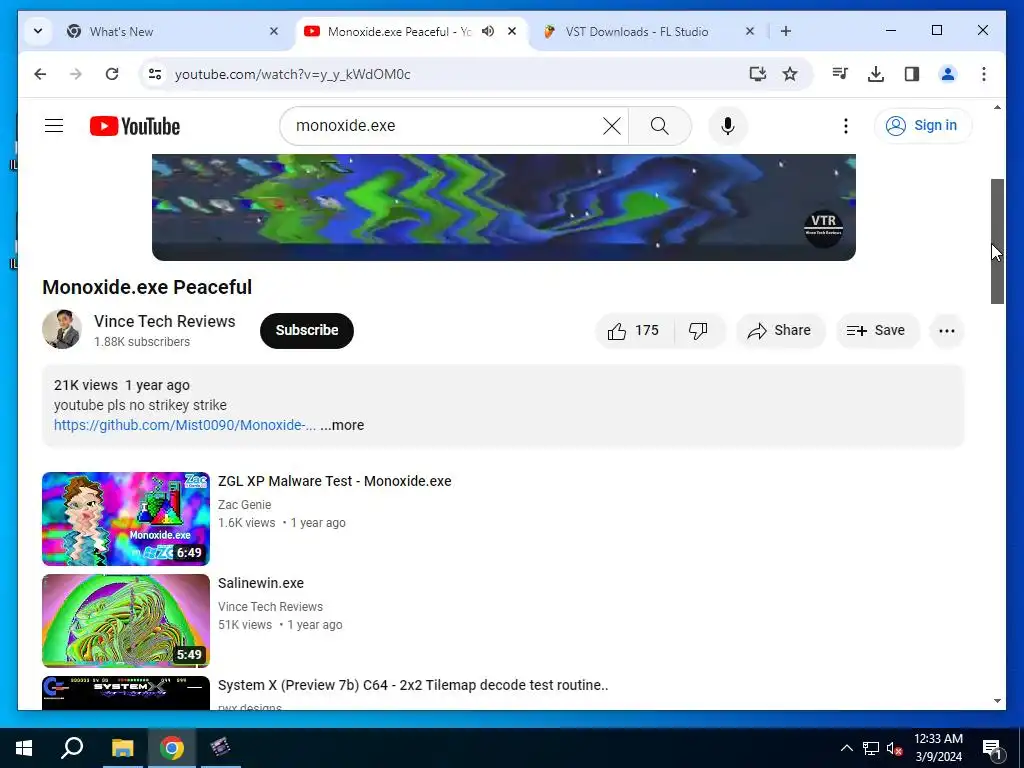Open Windows taskbar search
1024x768 pixels.
72,748
